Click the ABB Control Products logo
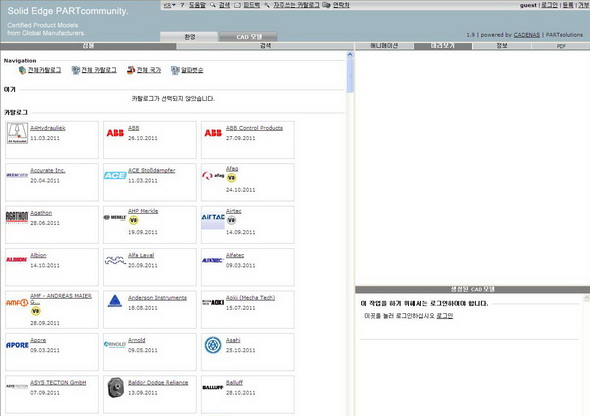 [x=213, y=133]
